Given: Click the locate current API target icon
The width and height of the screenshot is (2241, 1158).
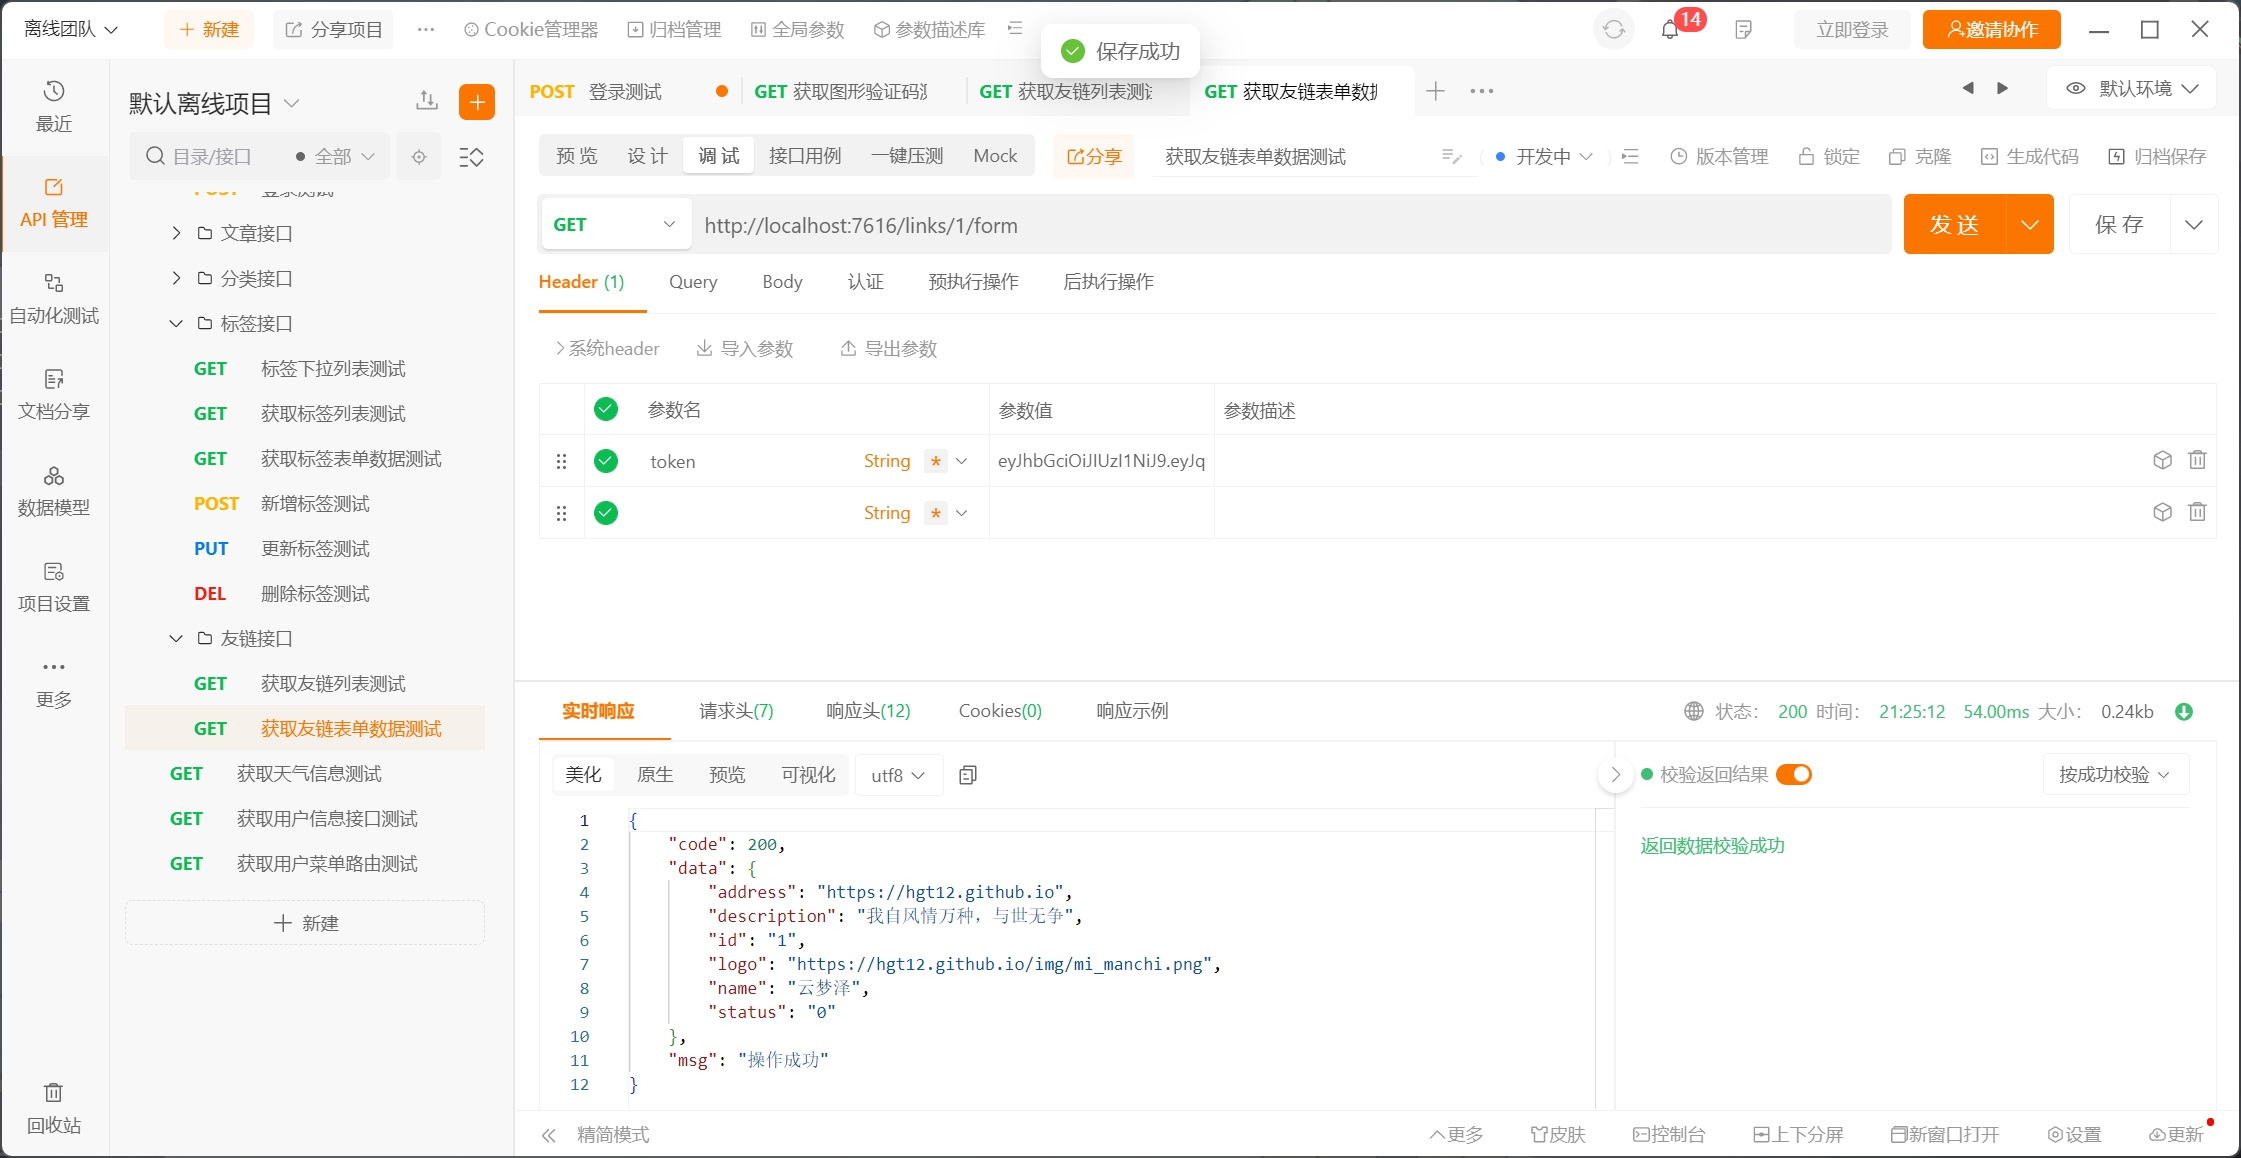Looking at the screenshot, I should [419, 157].
